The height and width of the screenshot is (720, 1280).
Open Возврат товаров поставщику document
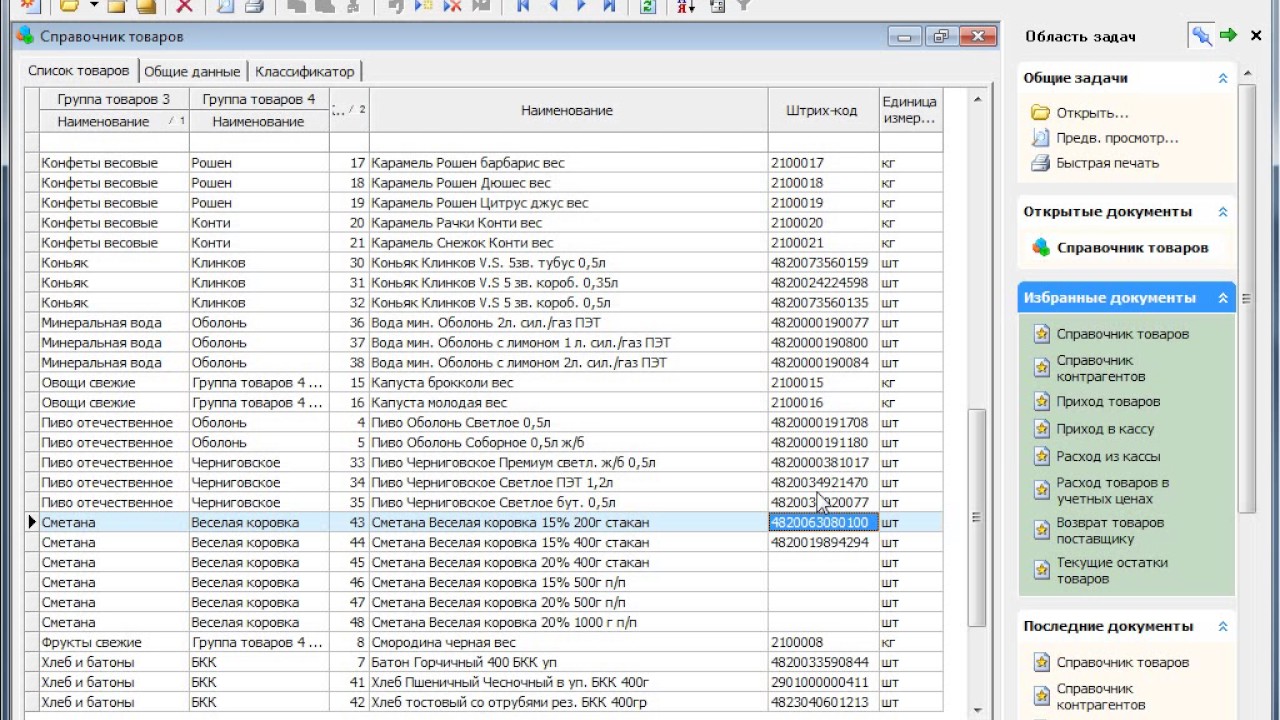click(1111, 530)
